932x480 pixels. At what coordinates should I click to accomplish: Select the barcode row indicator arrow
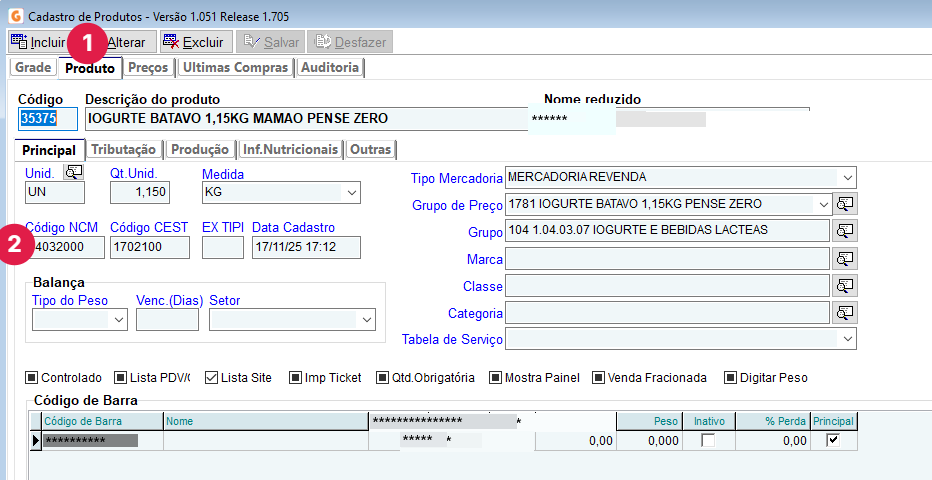pos(36,441)
